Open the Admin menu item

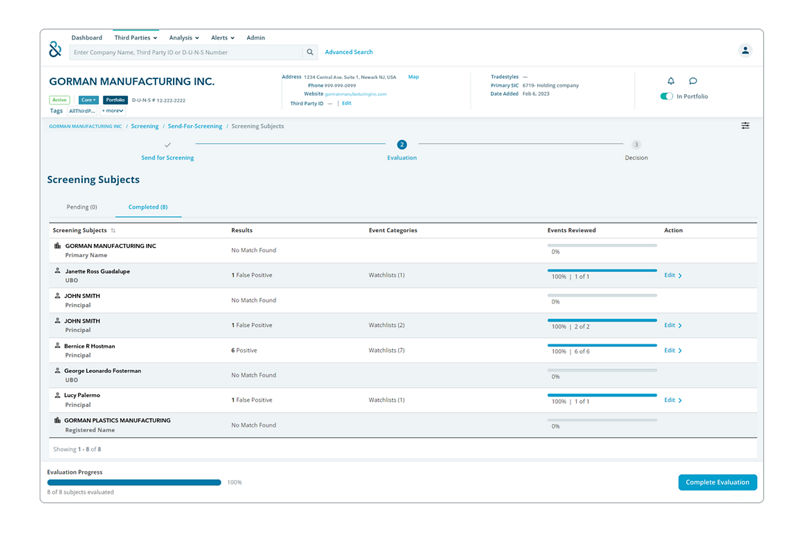pyautogui.click(x=255, y=37)
